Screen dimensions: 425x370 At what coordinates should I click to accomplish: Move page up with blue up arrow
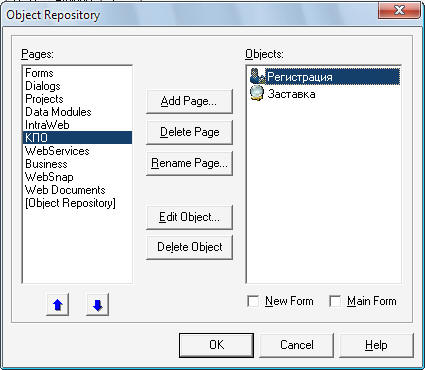pyautogui.click(x=58, y=304)
